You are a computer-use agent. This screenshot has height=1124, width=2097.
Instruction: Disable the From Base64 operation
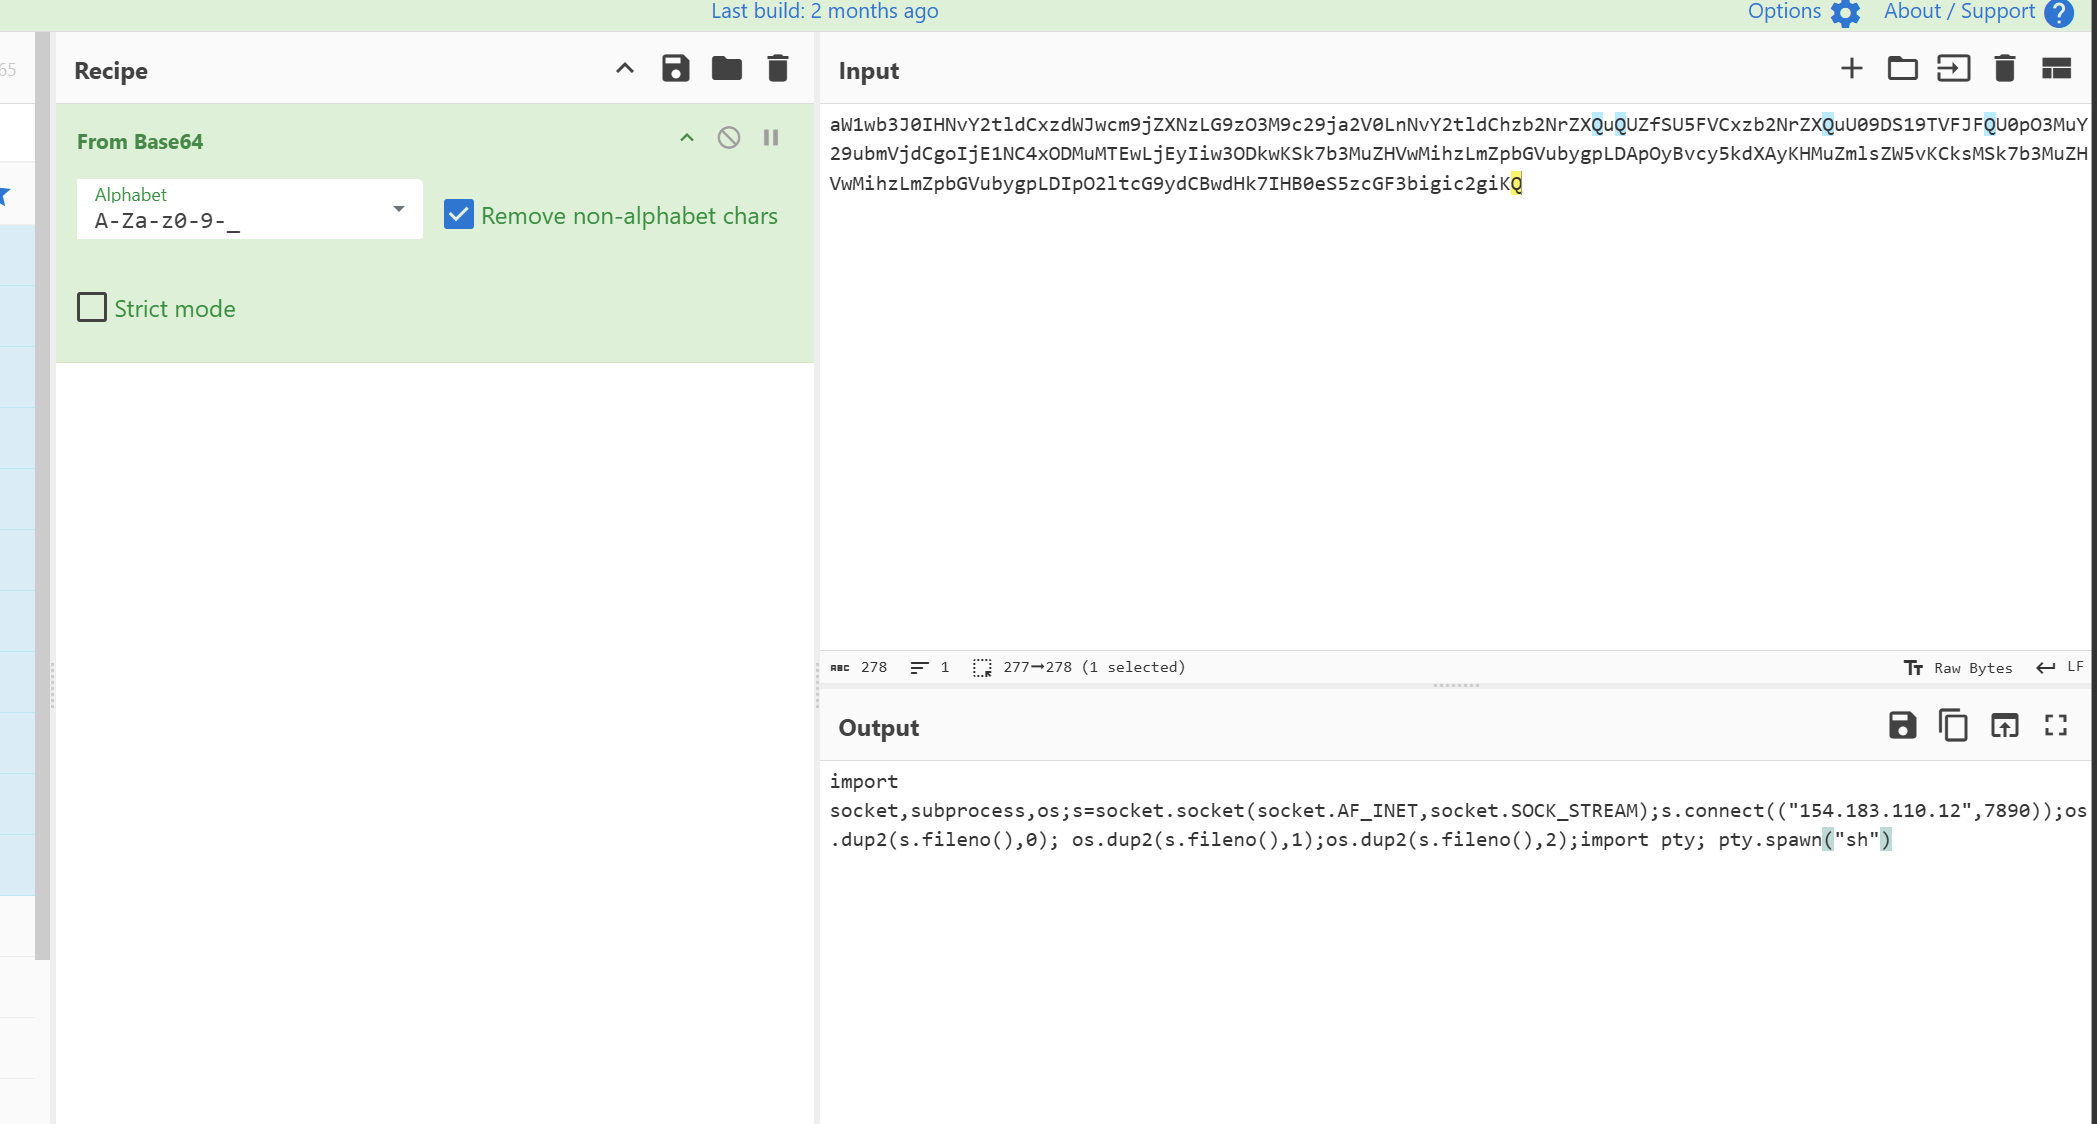click(729, 138)
